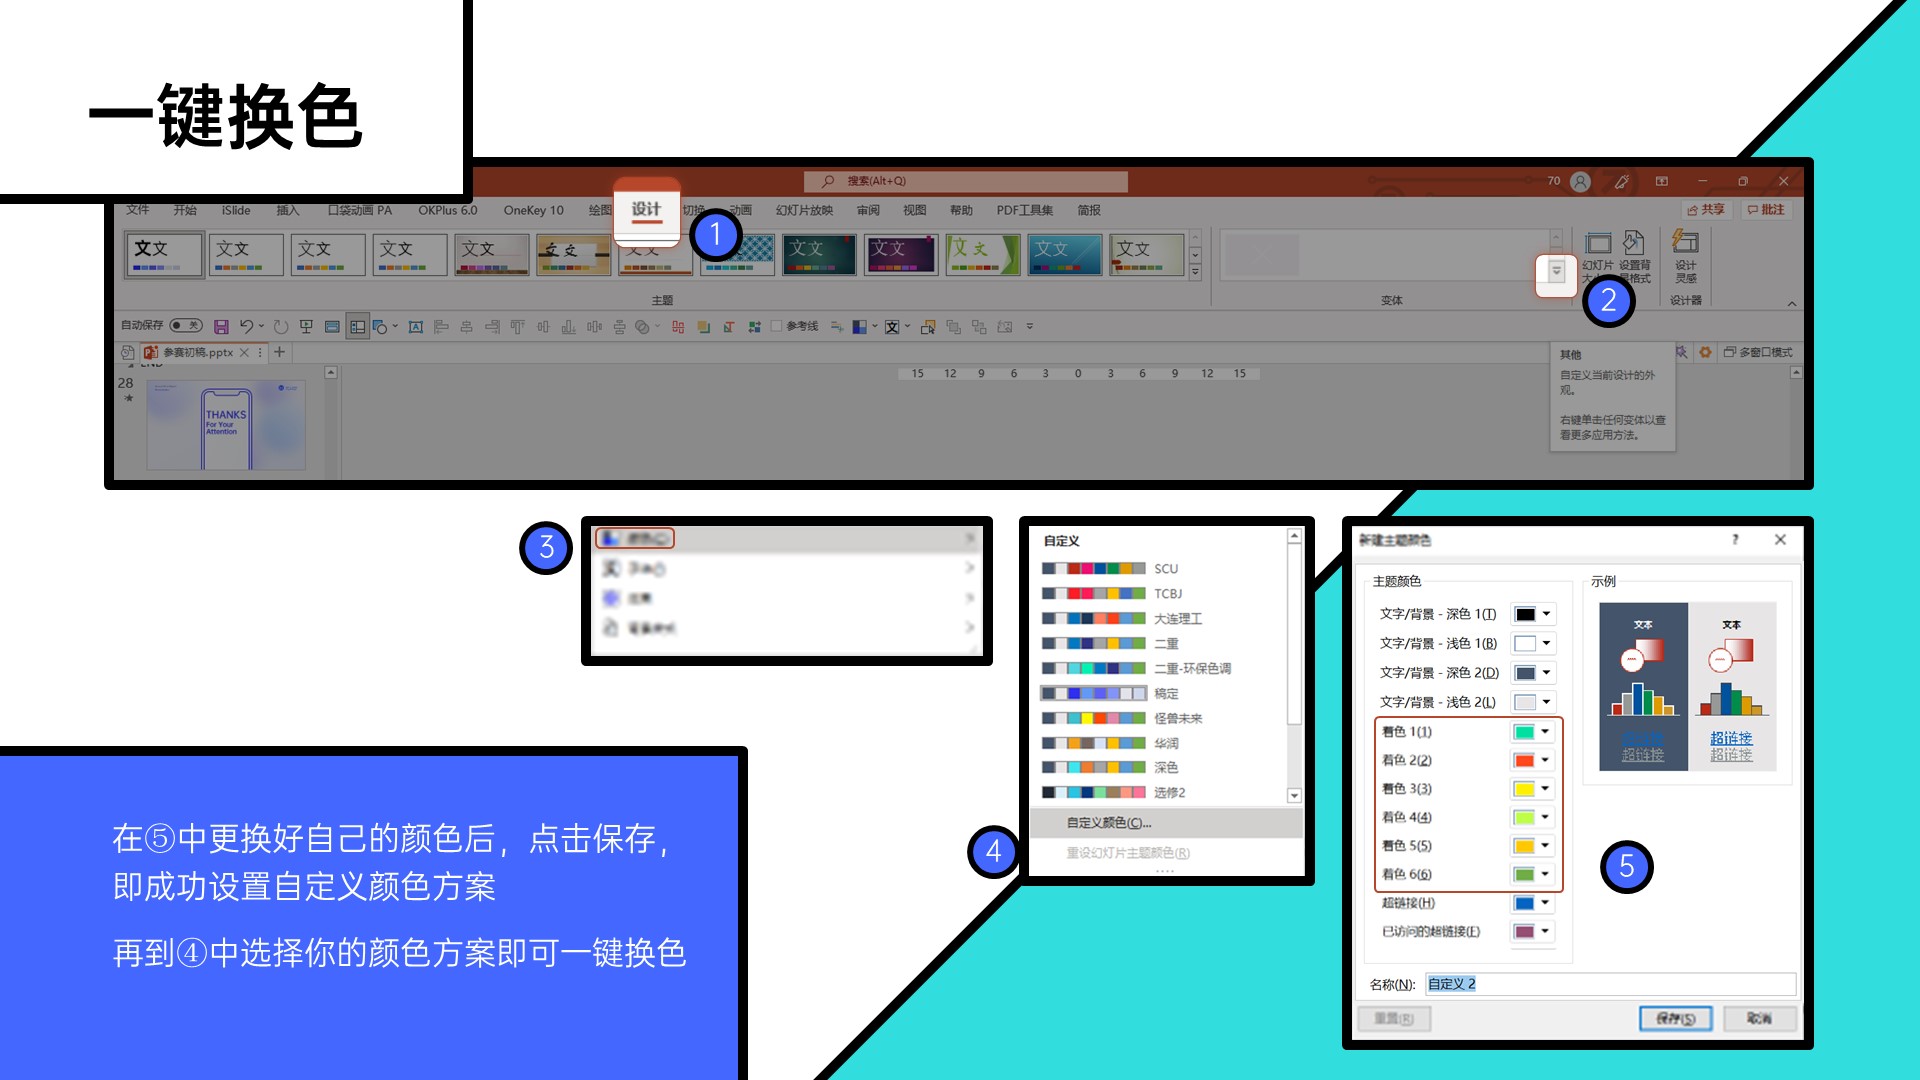This screenshot has height=1080, width=1920.
Task: Click the pen/draw icon in title bar
Action: pyautogui.click(x=1621, y=181)
